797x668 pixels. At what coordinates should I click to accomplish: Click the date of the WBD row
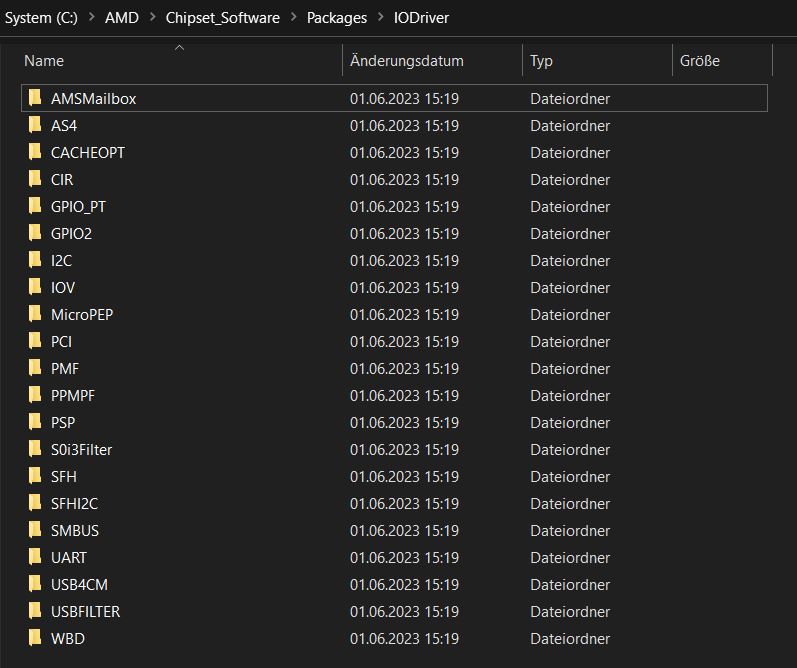coord(404,638)
